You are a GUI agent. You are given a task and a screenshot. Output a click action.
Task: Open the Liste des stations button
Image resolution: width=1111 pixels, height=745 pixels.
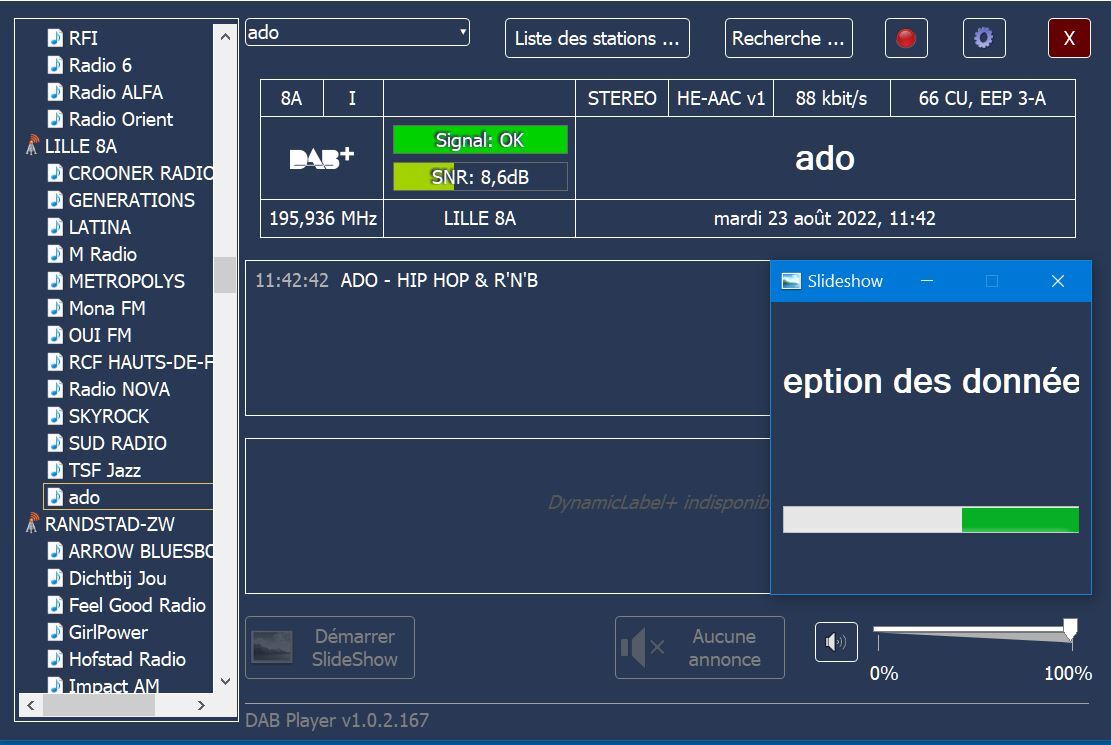(597, 38)
